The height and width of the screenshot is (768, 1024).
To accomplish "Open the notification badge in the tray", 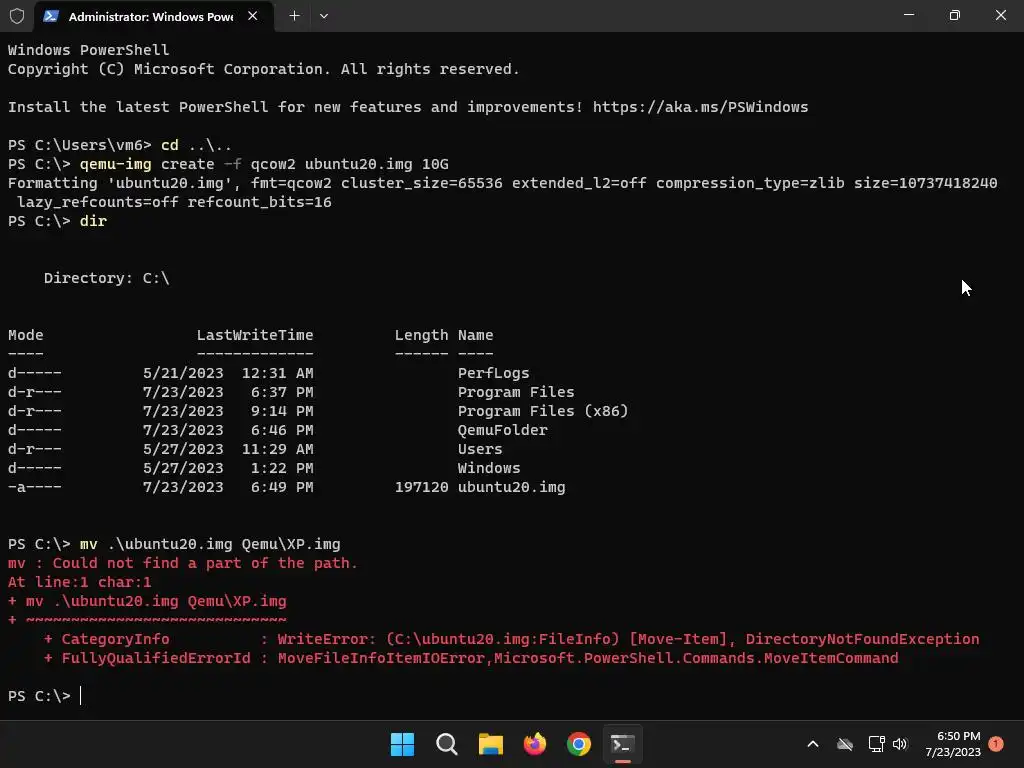I will click(x=996, y=744).
